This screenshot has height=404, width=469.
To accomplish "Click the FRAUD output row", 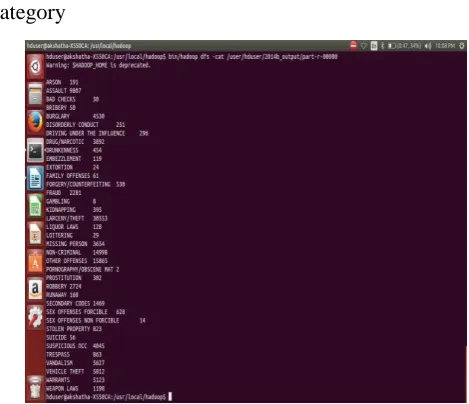I will (64, 192).
